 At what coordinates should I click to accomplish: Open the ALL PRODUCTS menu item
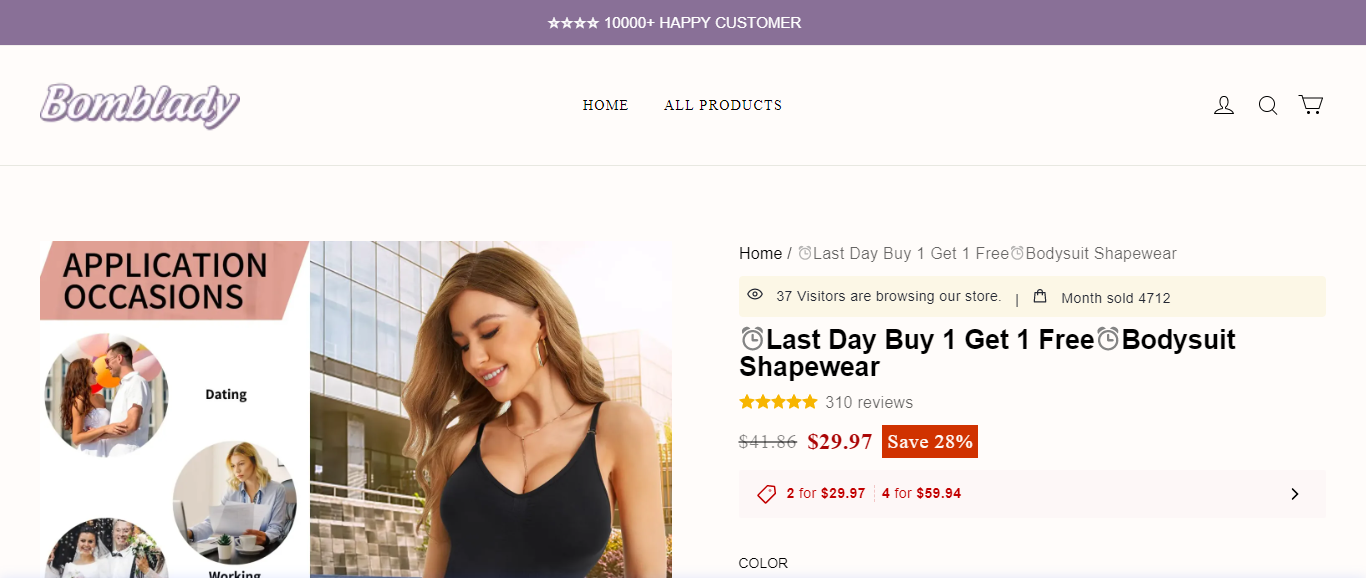(723, 105)
